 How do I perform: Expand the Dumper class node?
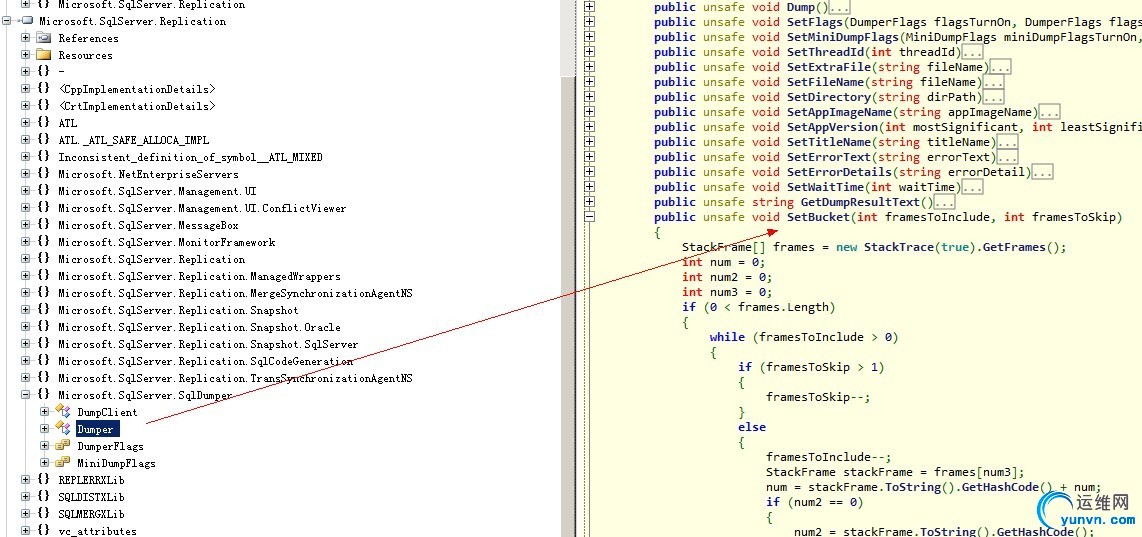coord(45,428)
